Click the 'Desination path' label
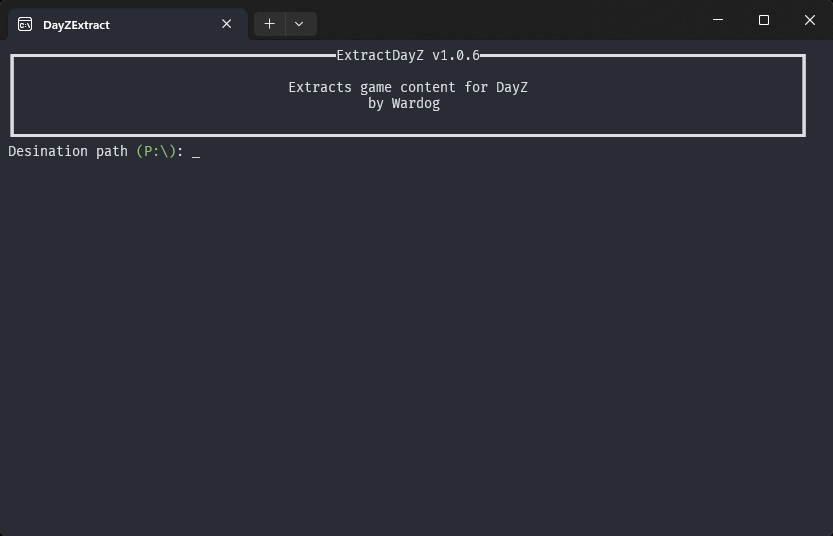Viewport: 833px width, 536px height. 68,151
